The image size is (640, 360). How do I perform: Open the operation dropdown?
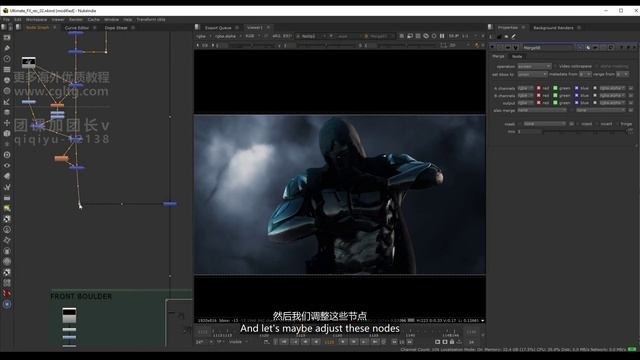(534, 66)
